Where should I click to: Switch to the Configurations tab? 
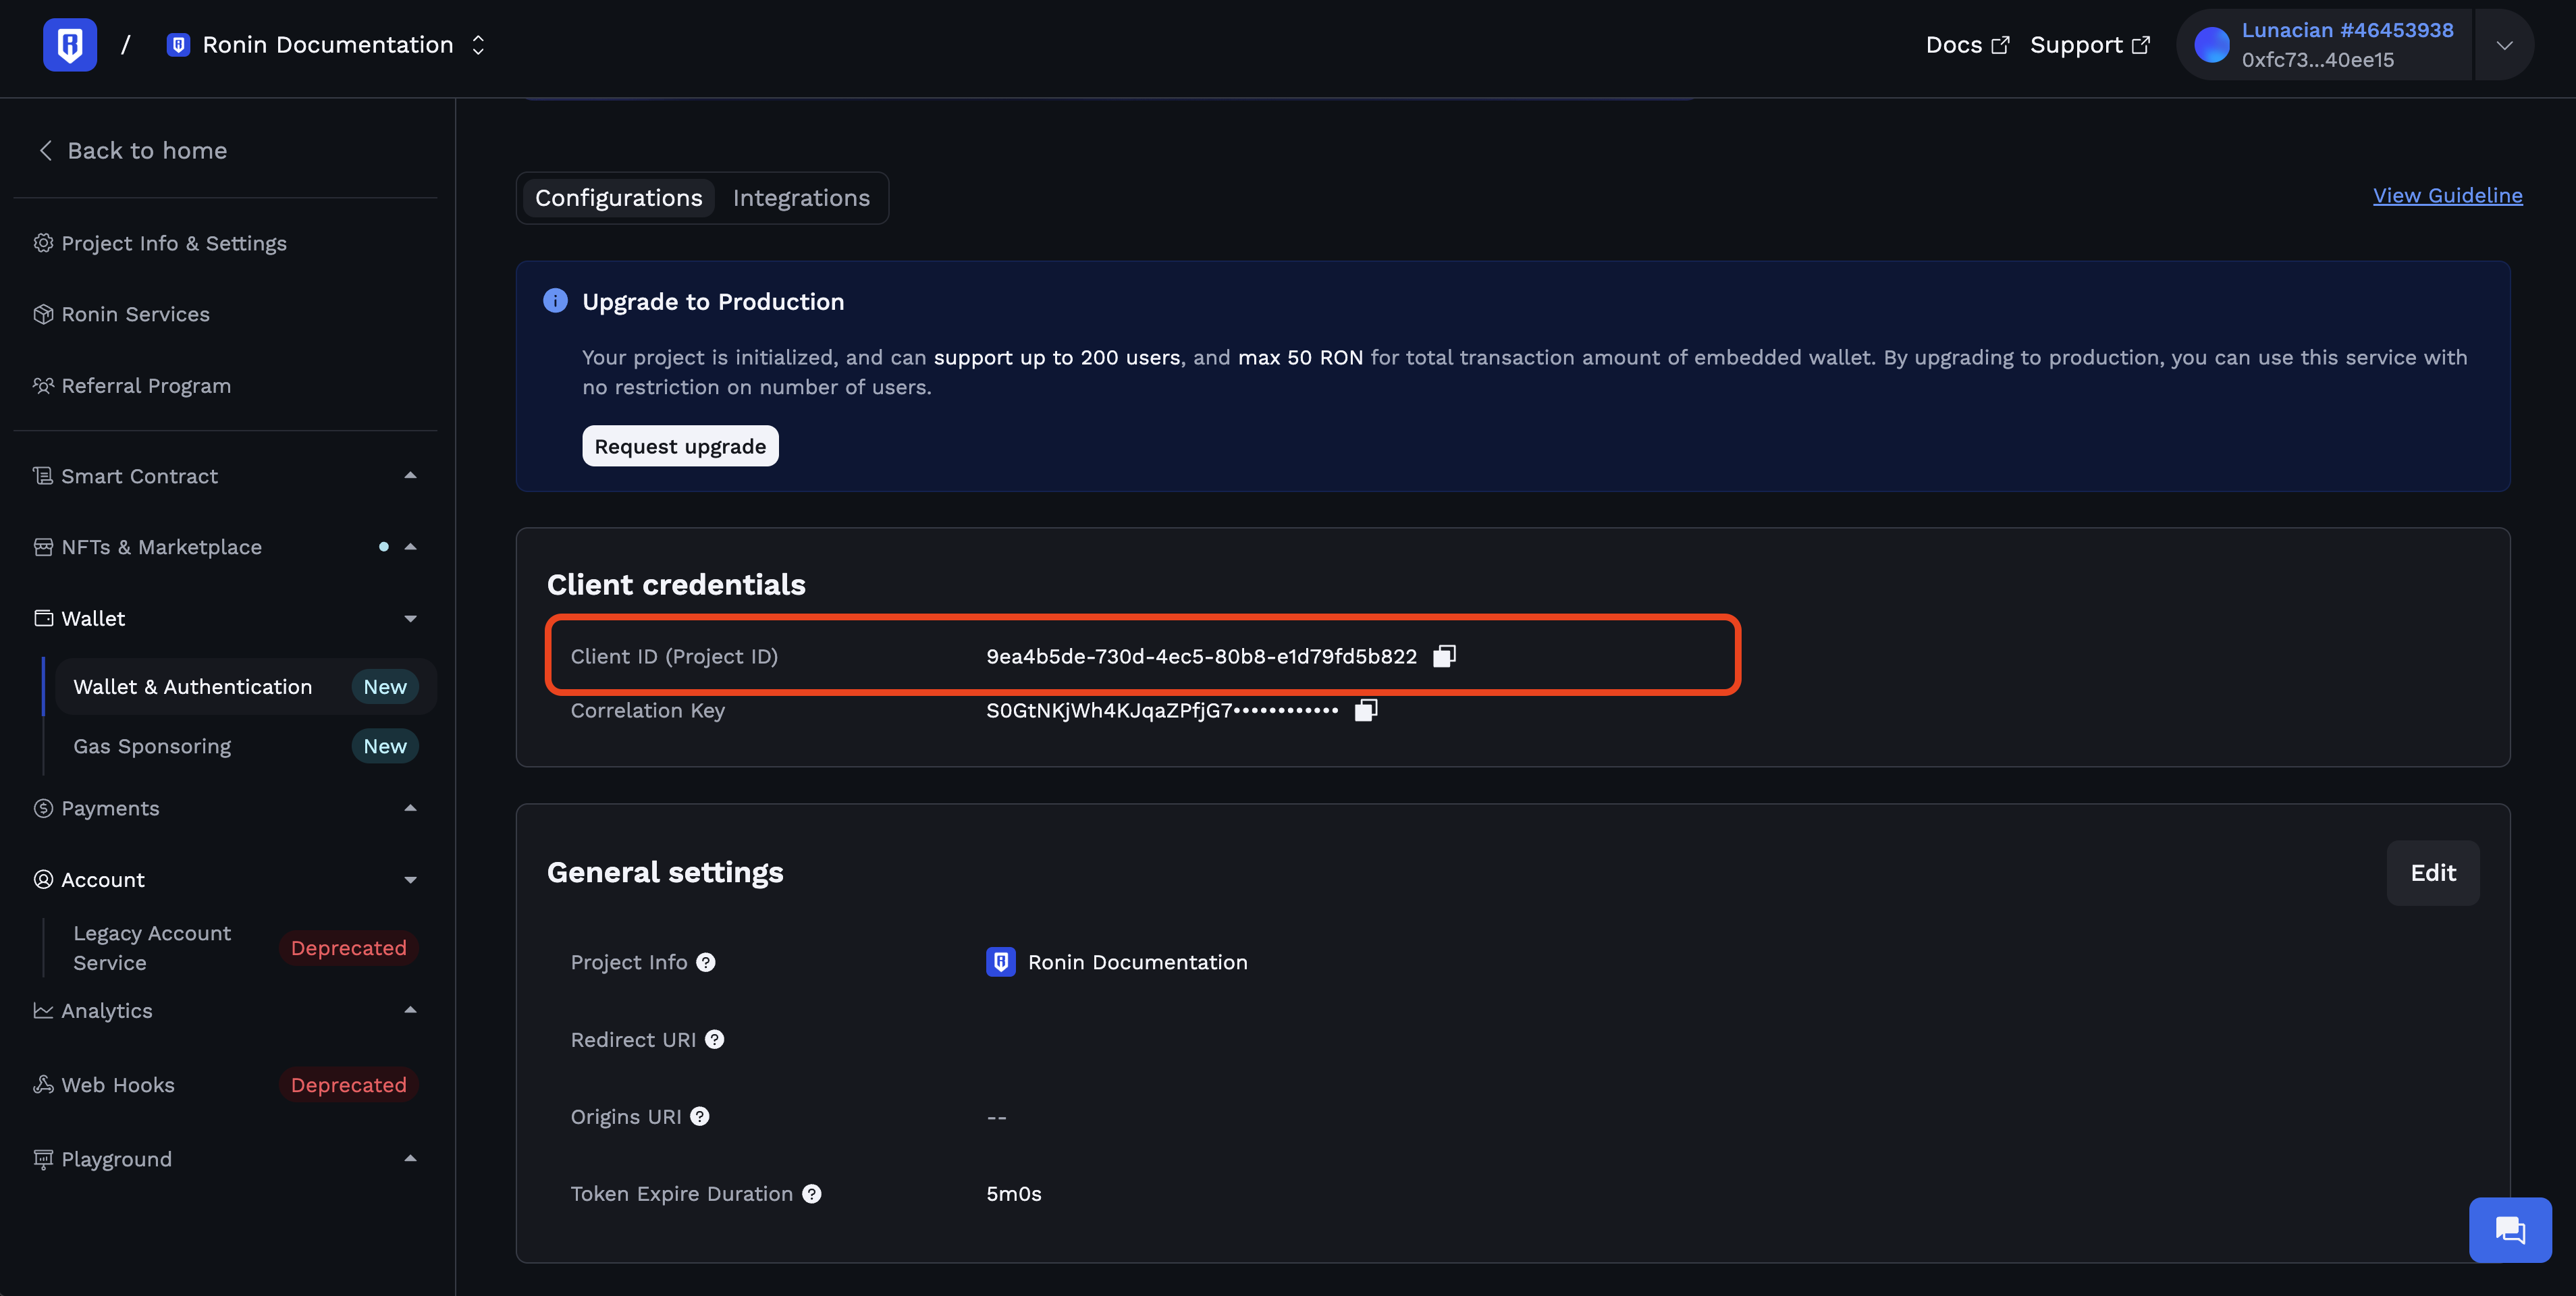pyautogui.click(x=619, y=198)
